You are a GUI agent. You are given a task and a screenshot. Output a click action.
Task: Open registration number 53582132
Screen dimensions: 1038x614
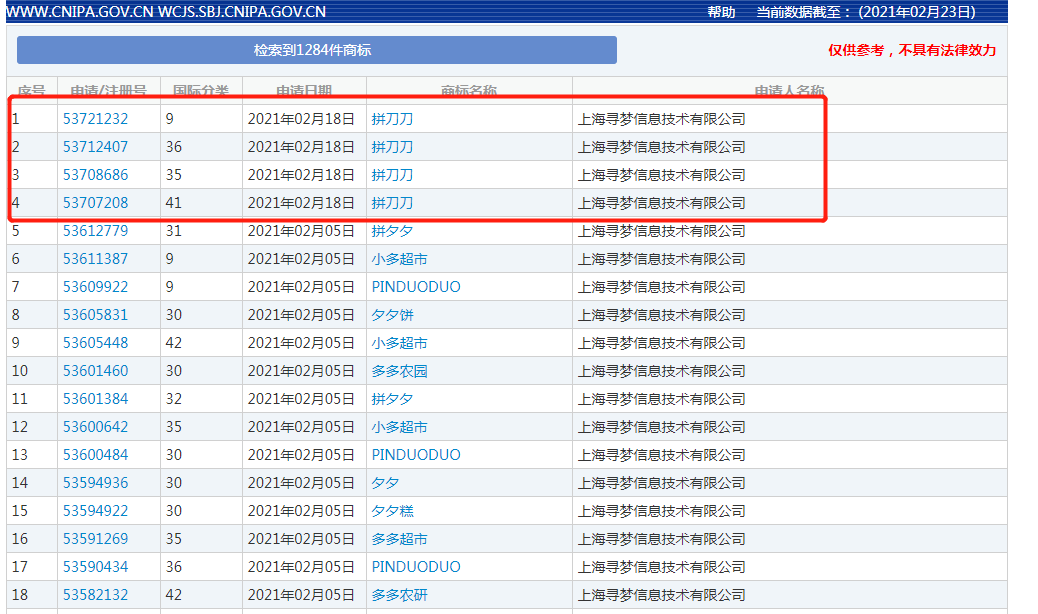95,595
